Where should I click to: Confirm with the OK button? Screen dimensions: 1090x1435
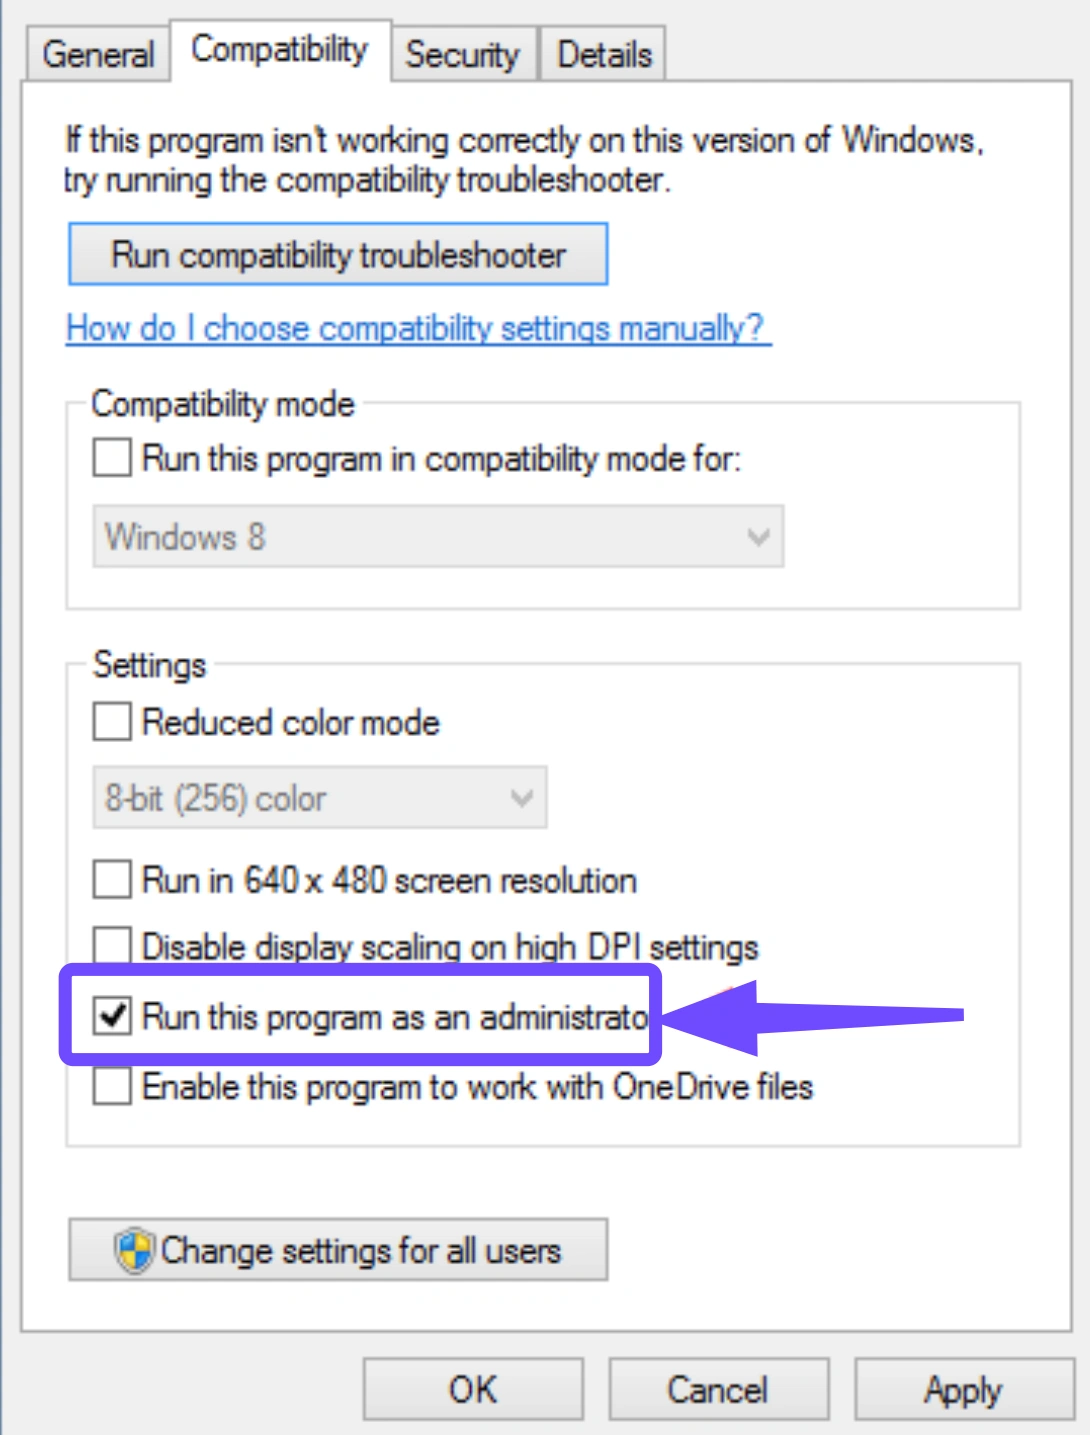coord(473,1389)
